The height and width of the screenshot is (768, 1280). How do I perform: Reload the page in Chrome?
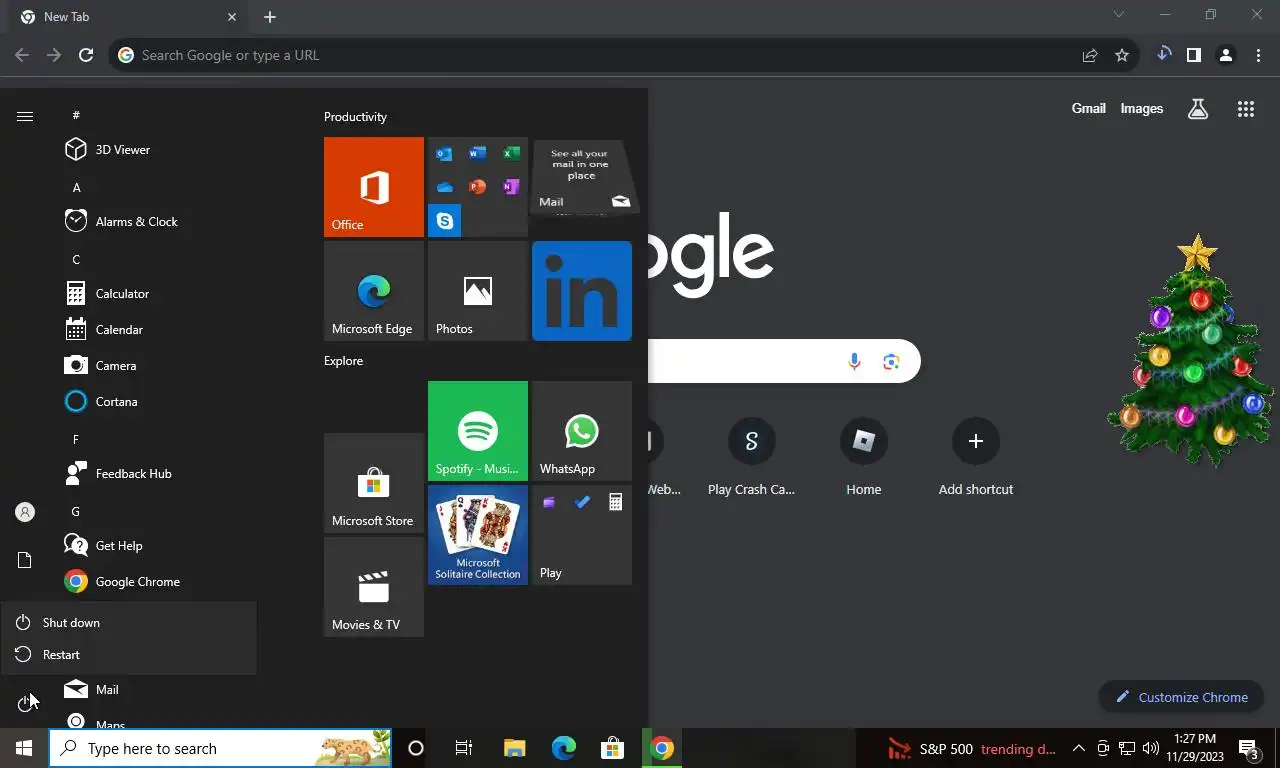(x=86, y=55)
